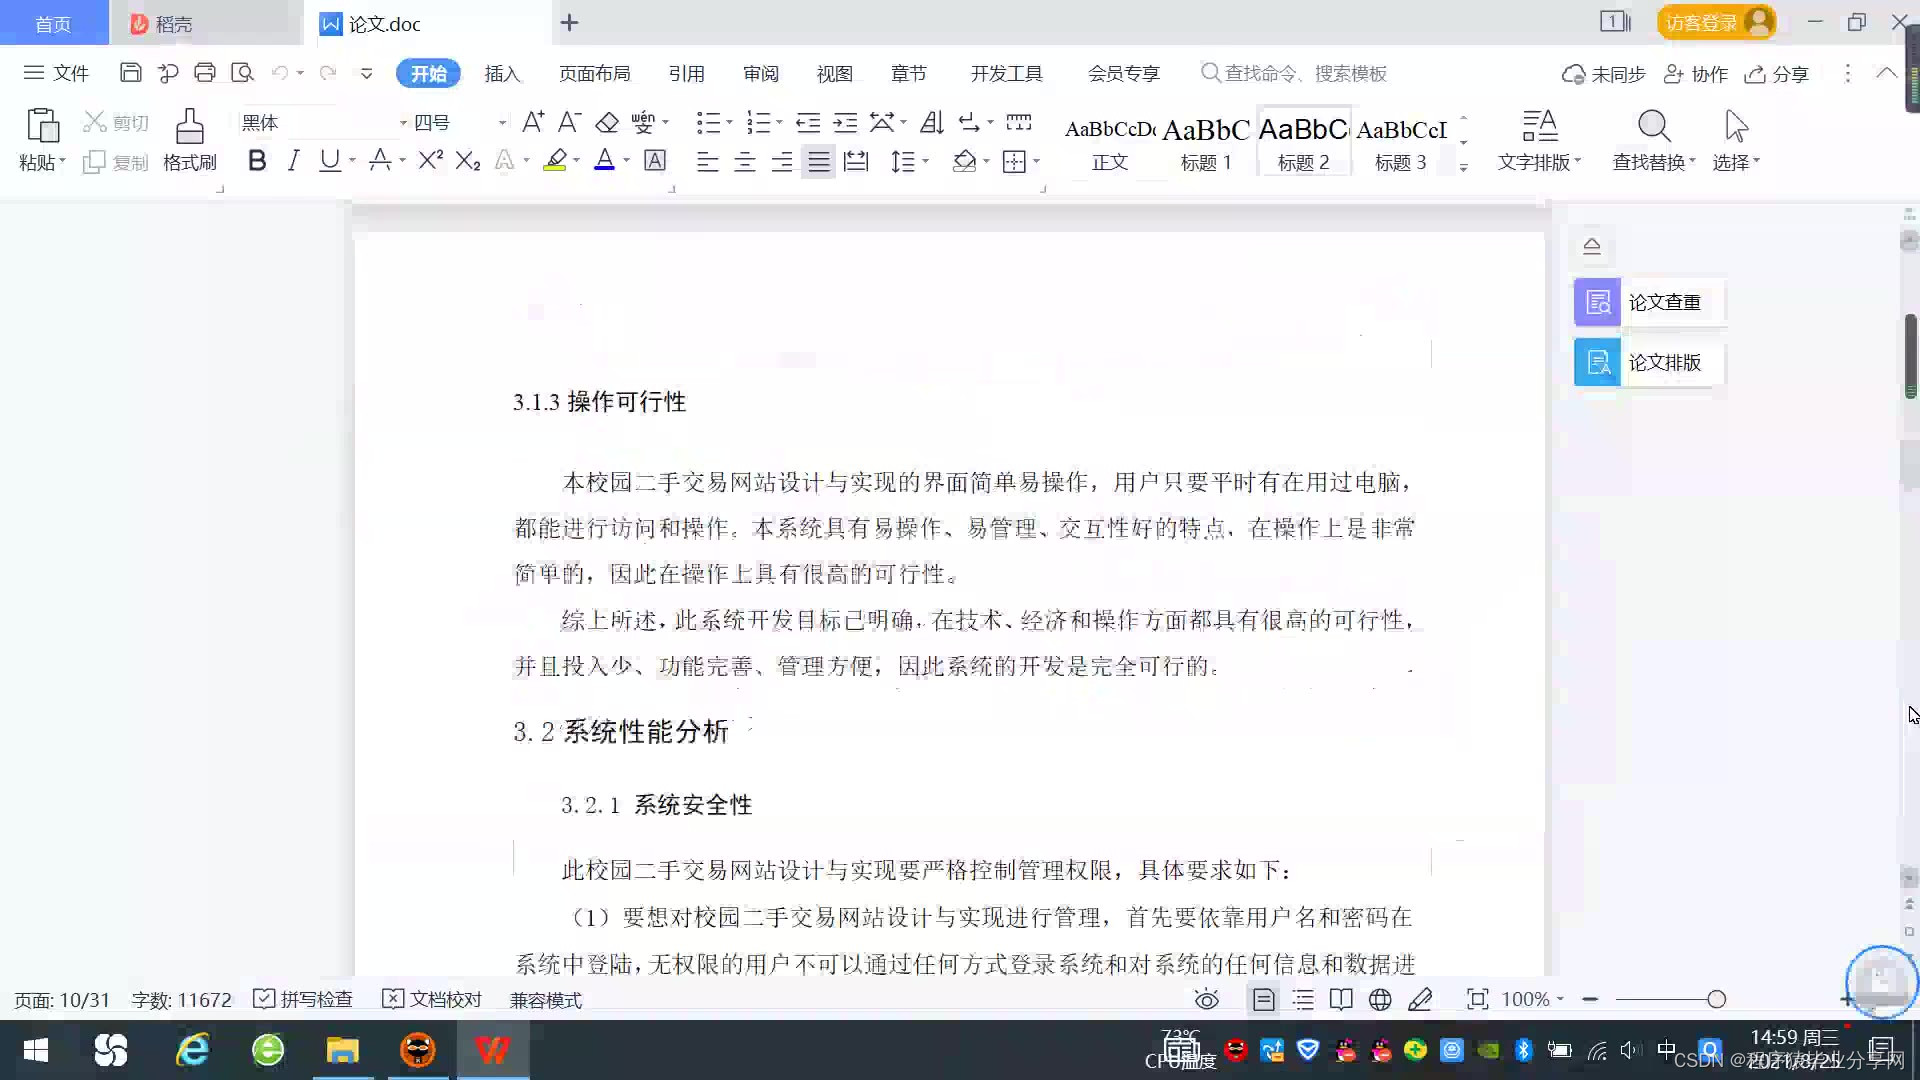Viewport: 1920px width, 1080px height.
Task: Expand the styles gallery list
Action: click(x=1463, y=168)
